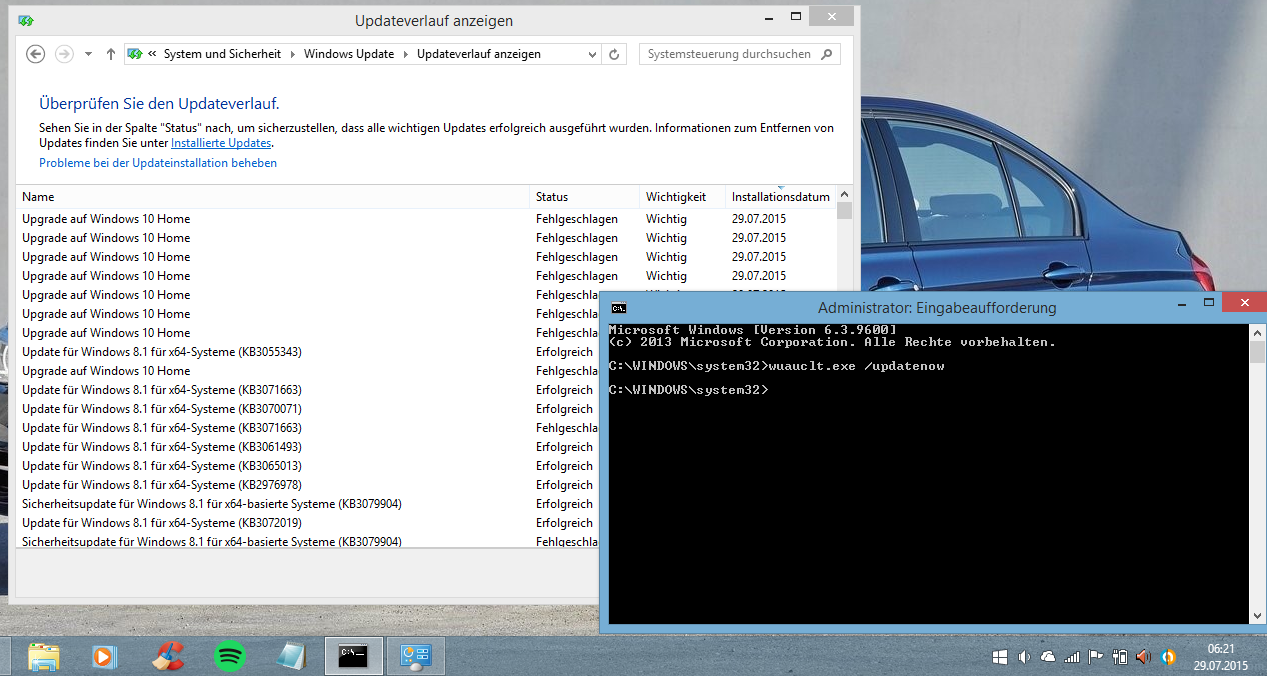
Task: Go back with the Control Panel back arrow
Action: [36, 54]
